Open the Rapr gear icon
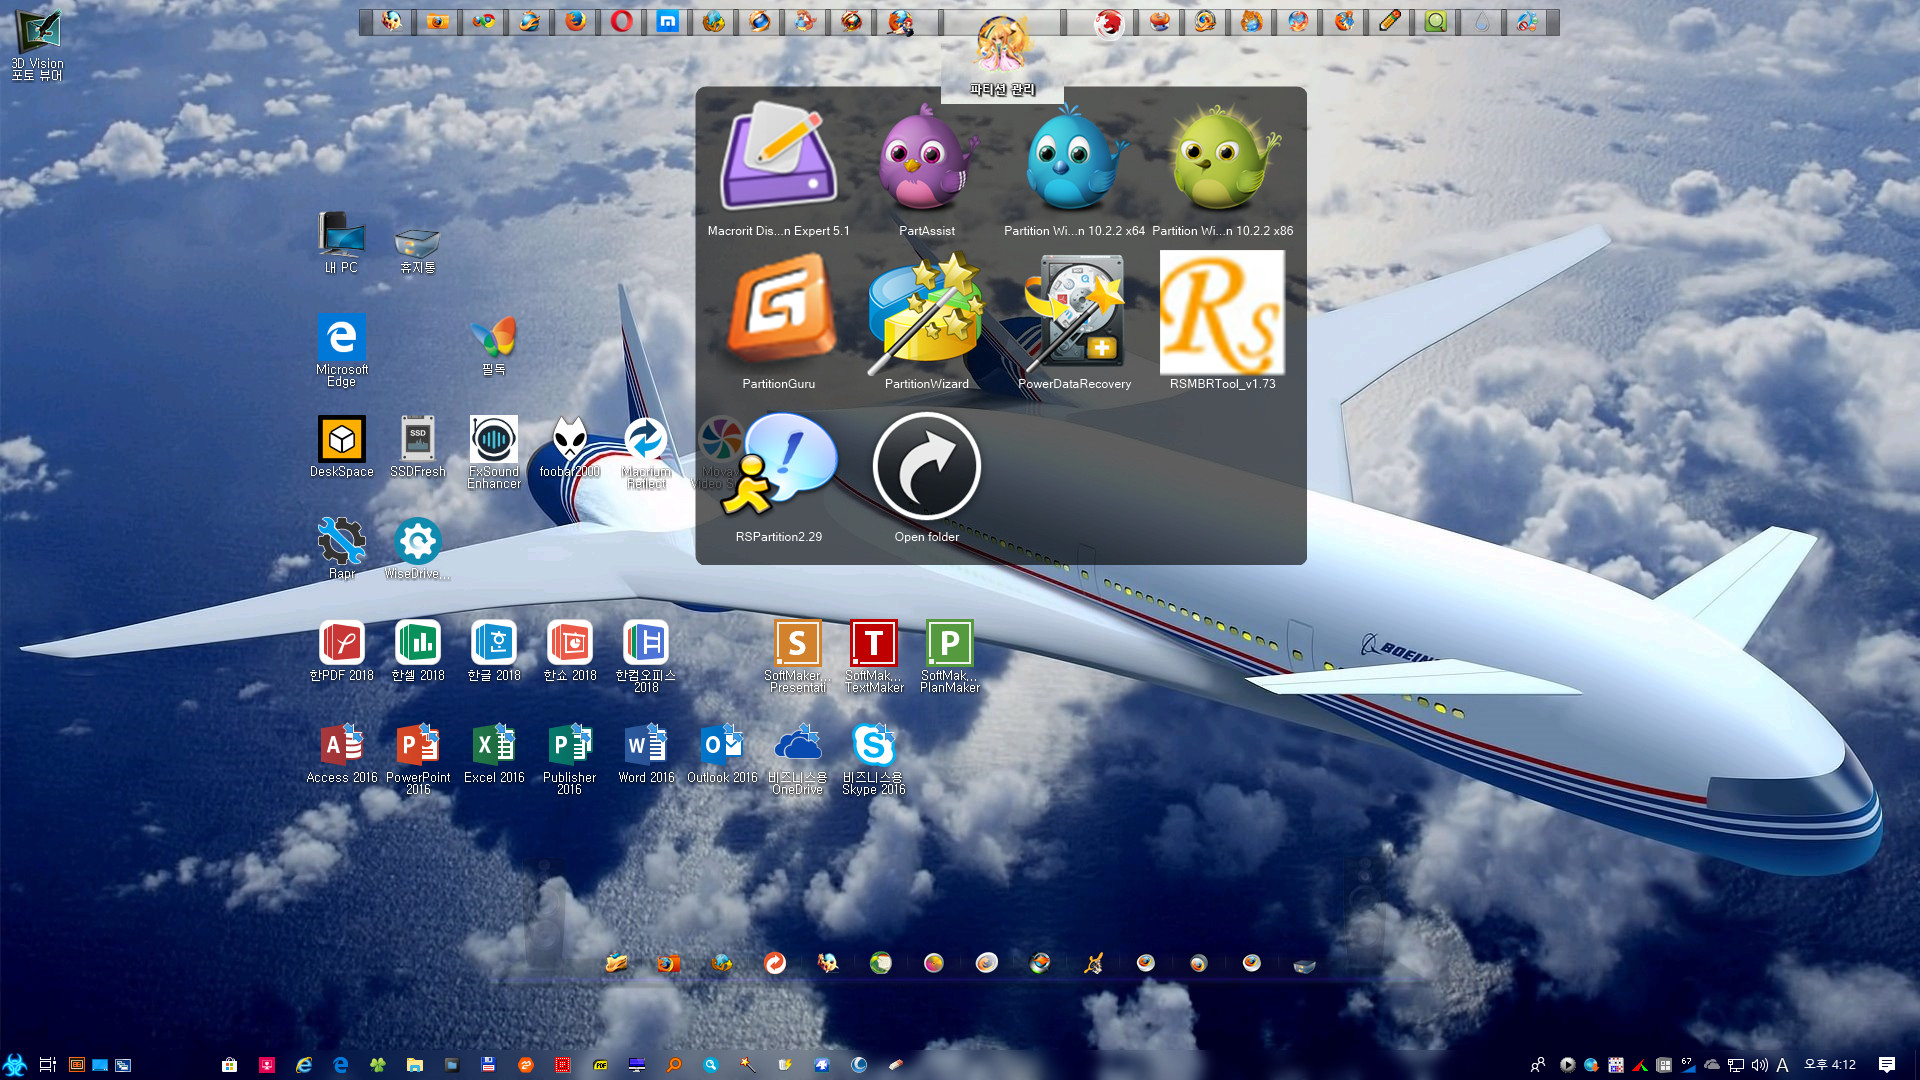Viewport: 1920px width, 1080px height. tap(341, 548)
